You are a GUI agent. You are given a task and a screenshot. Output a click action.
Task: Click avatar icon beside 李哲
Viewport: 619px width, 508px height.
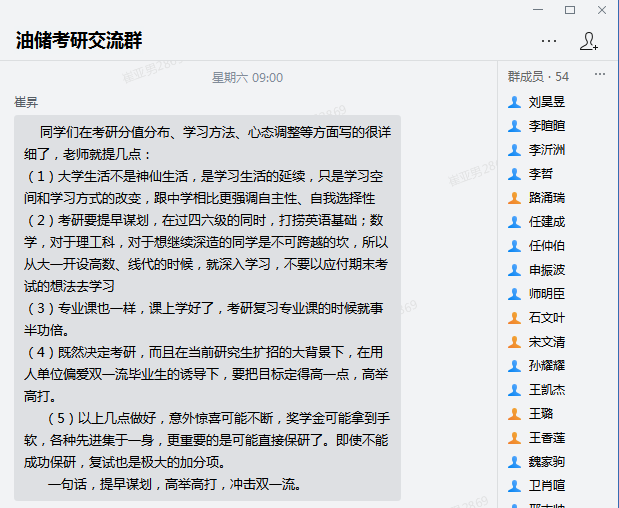pos(515,174)
